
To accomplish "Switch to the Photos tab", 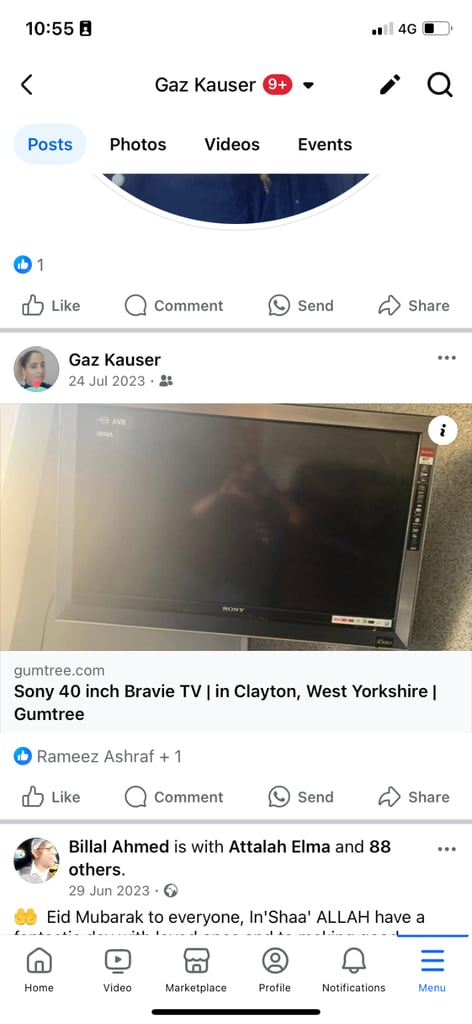I will (x=138, y=144).
